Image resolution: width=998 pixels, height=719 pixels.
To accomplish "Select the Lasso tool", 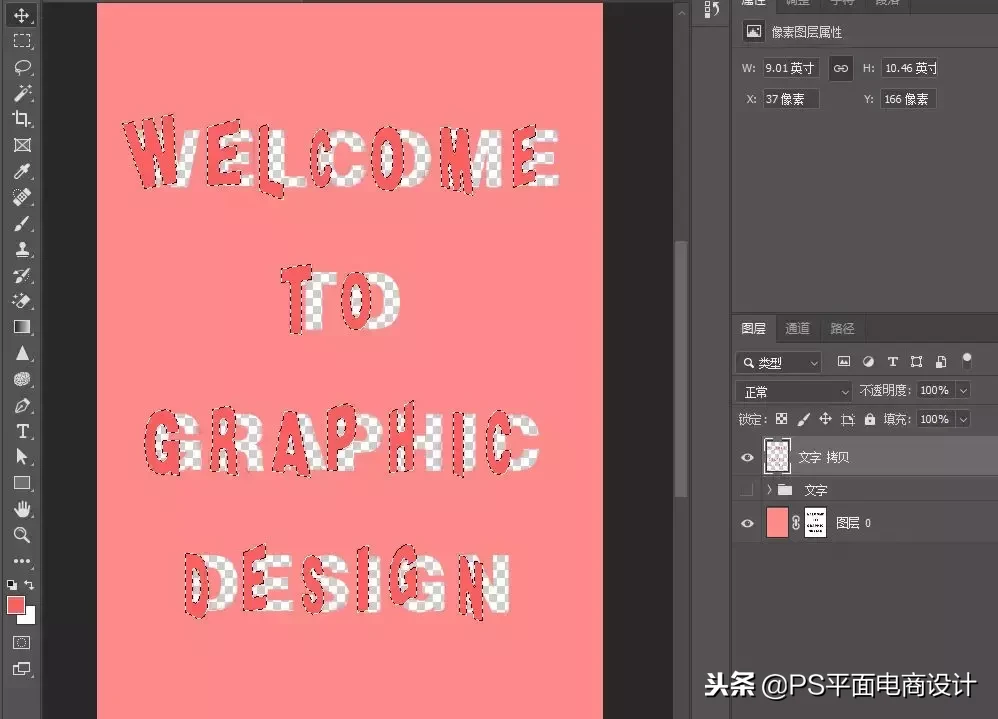I will (x=22, y=67).
